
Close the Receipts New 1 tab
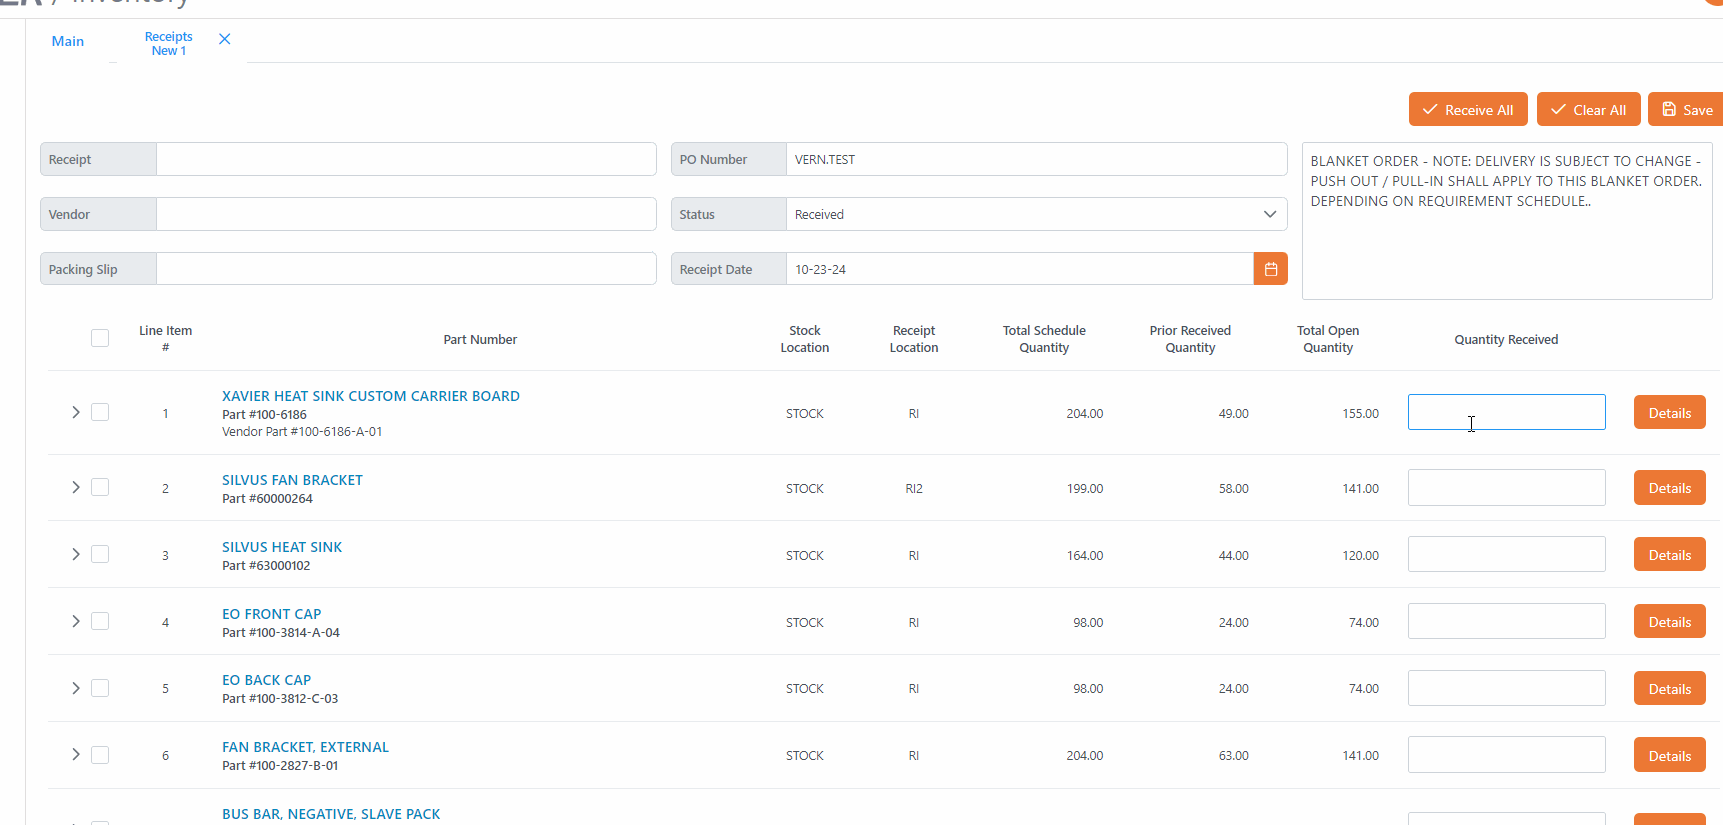224,39
